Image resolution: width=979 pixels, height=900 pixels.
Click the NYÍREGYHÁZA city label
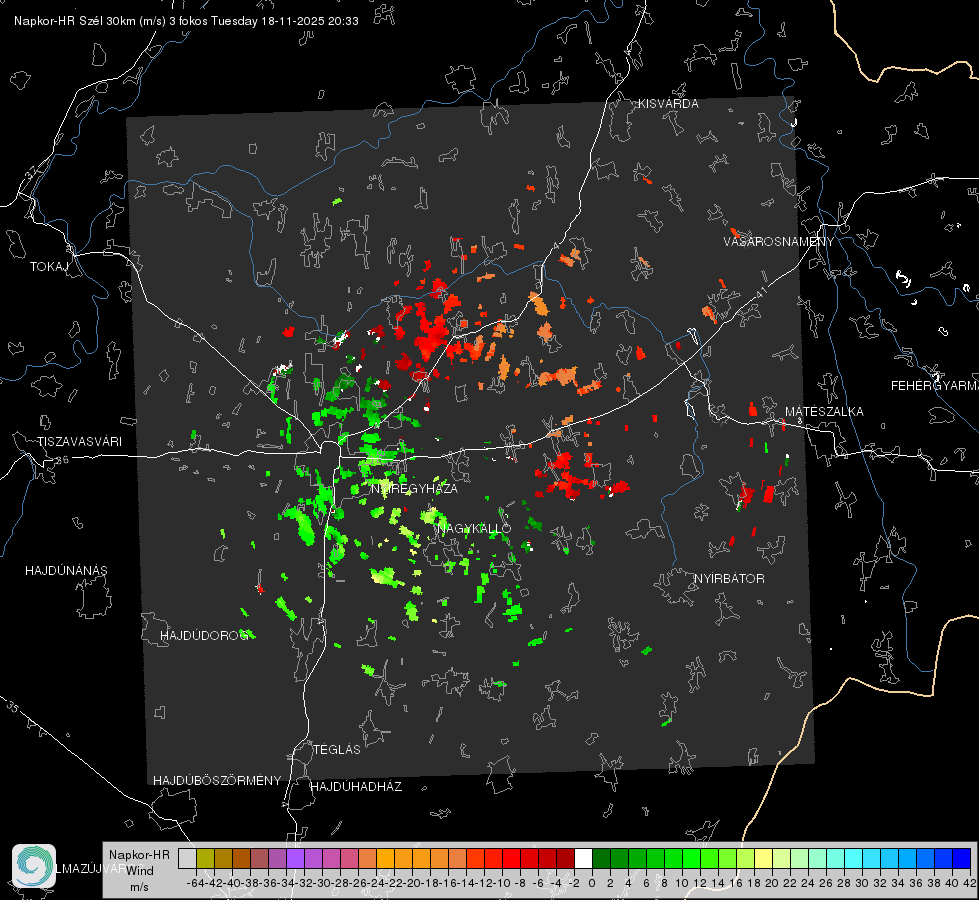coord(414,488)
